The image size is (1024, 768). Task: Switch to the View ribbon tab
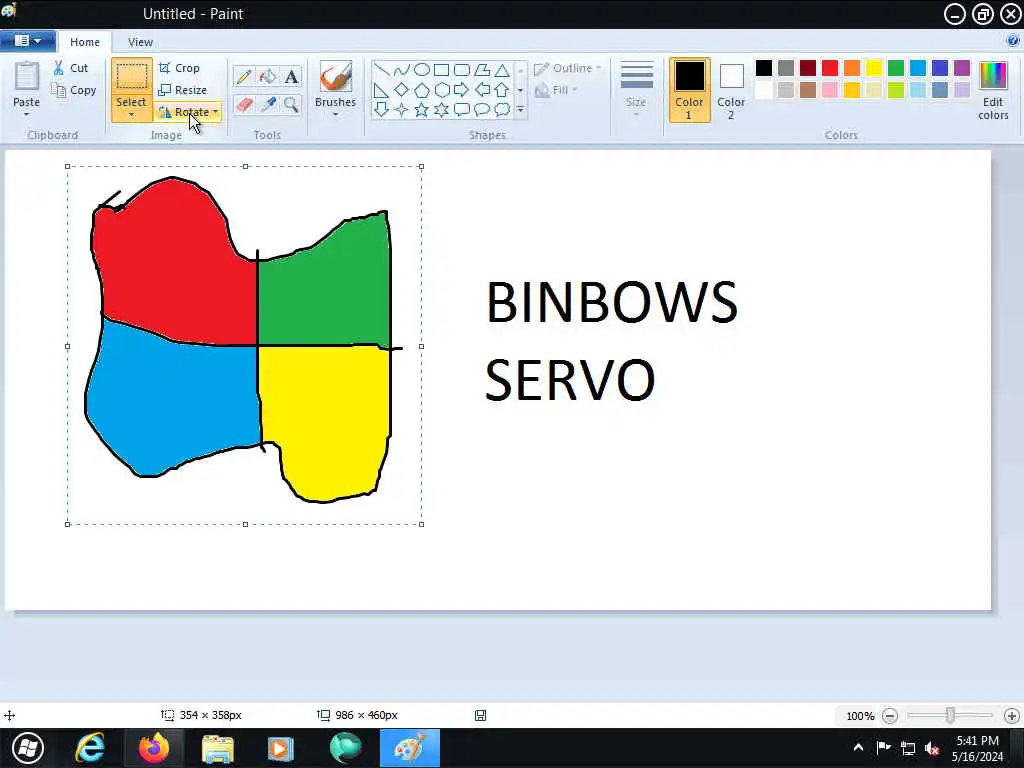[x=140, y=42]
